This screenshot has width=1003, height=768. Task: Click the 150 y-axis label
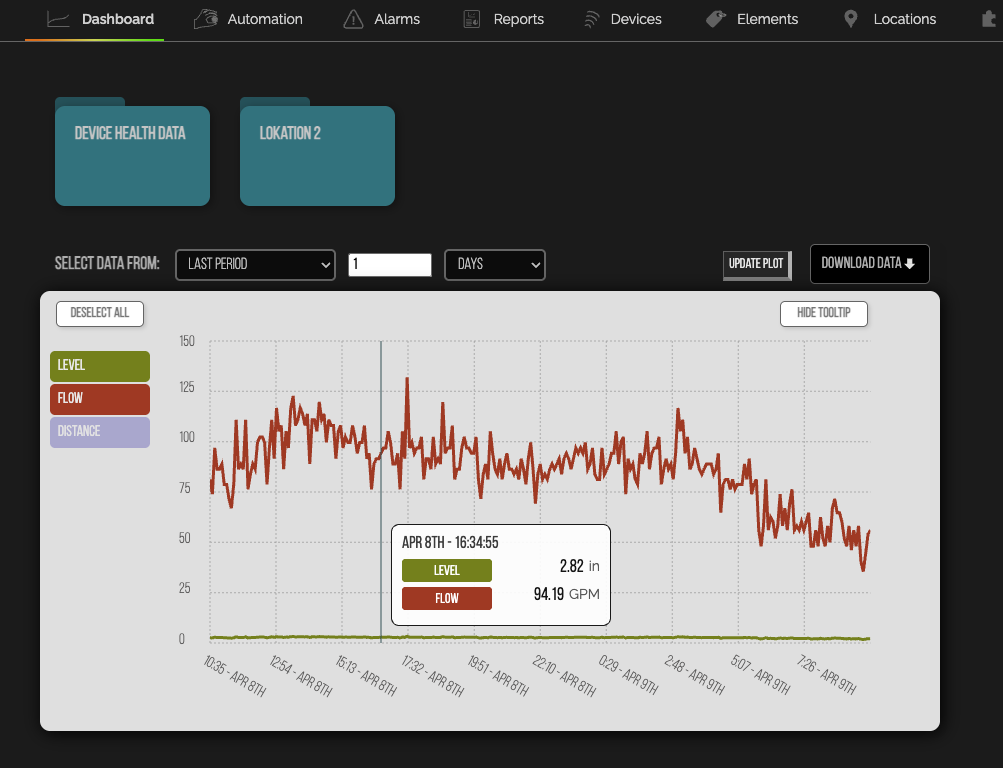pyautogui.click(x=187, y=341)
